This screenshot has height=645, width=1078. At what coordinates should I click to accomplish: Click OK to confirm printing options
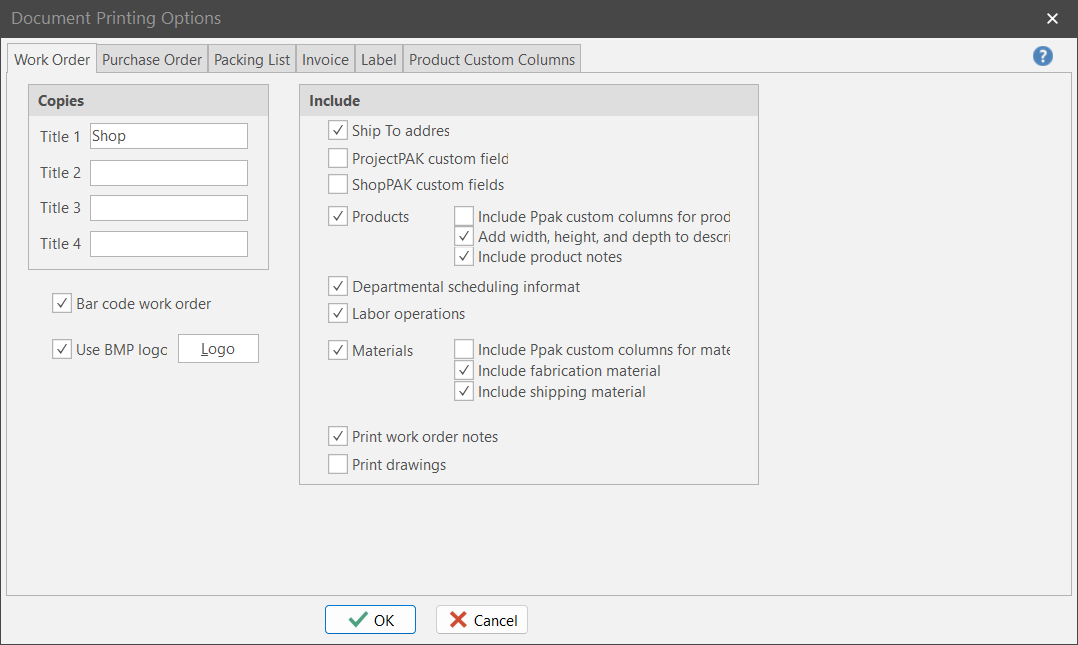coord(370,620)
